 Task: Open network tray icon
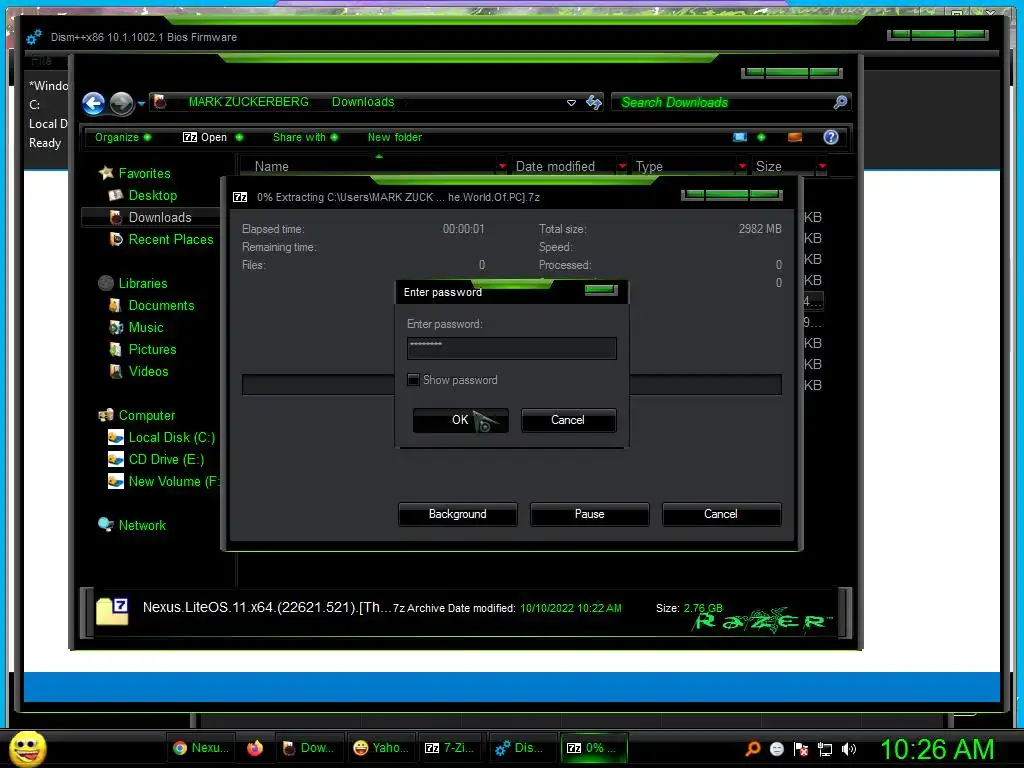tap(825, 749)
